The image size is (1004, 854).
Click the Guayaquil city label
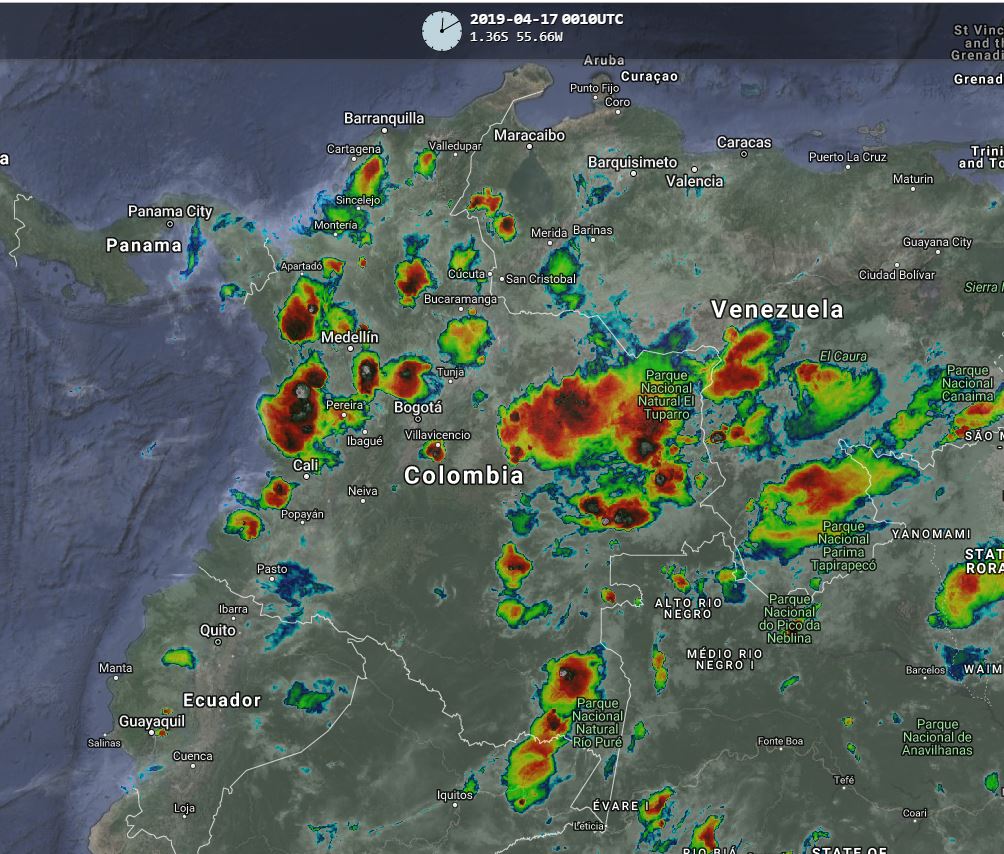(152, 721)
